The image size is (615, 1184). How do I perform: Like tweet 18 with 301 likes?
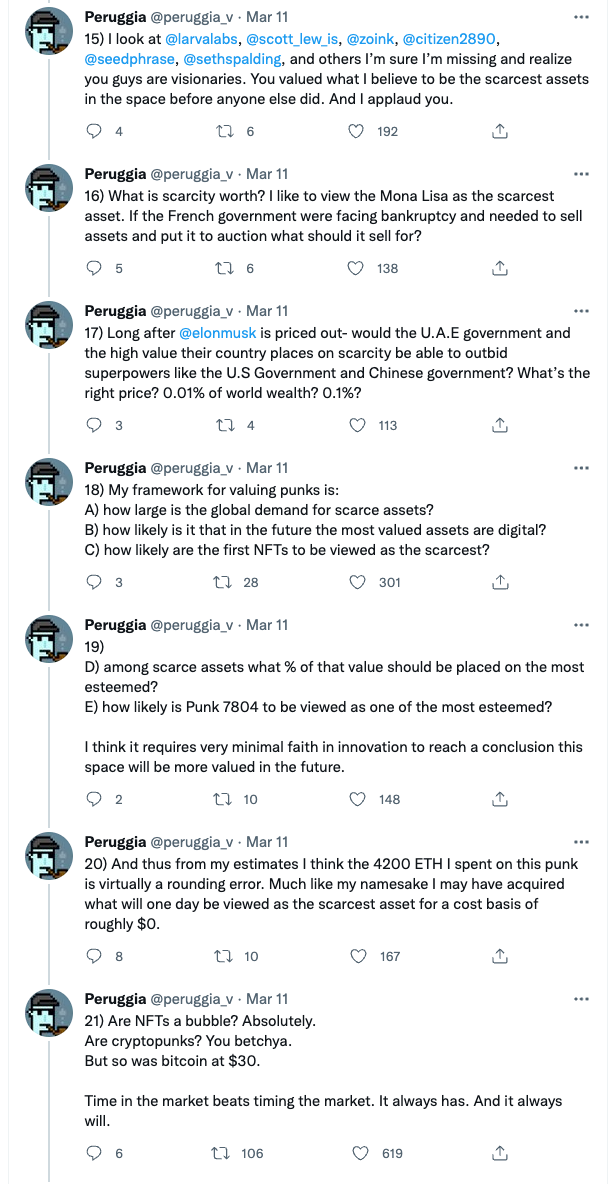click(360, 582)
